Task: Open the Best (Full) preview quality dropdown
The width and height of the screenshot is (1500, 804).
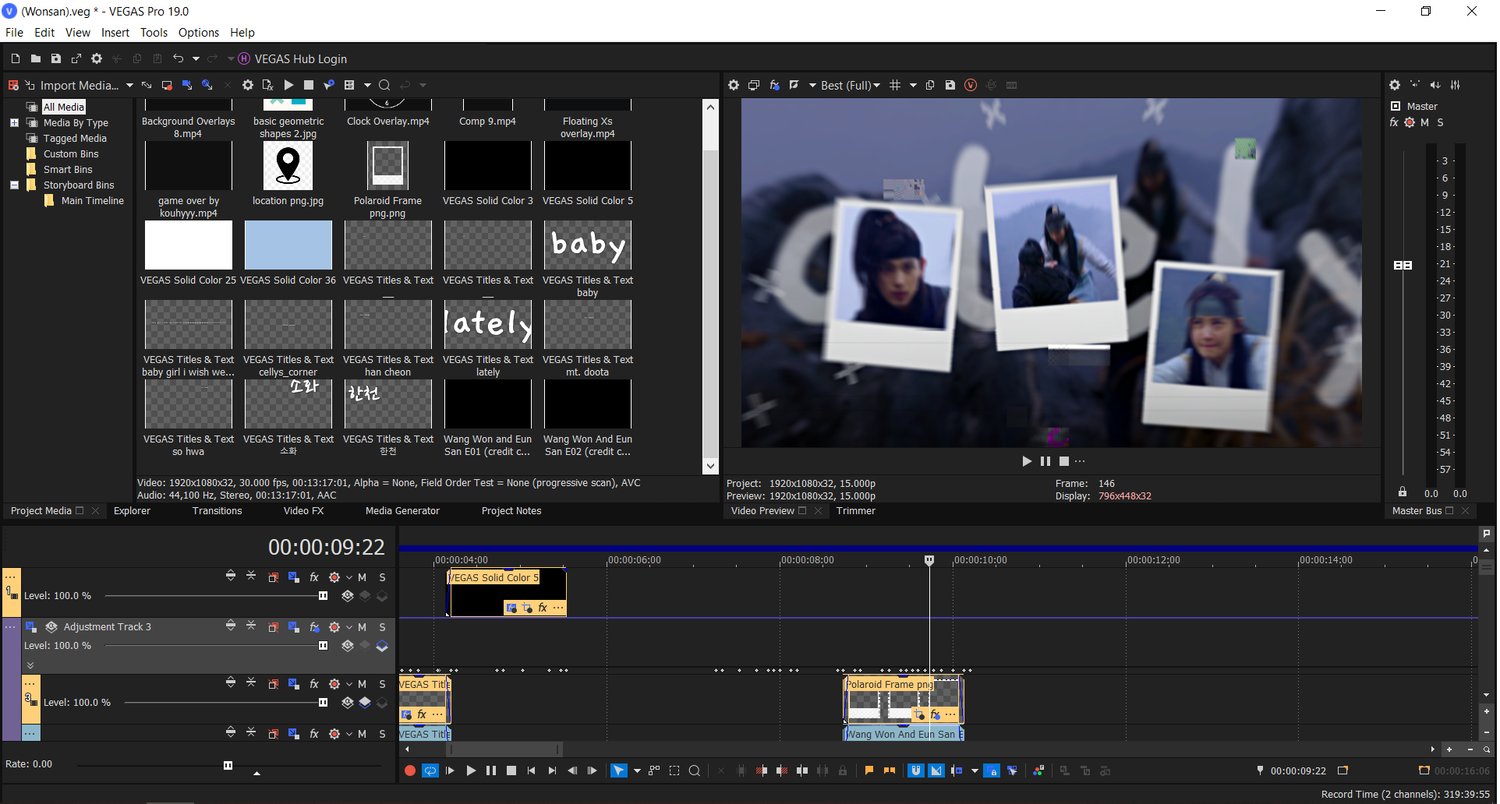Action: click(x=850, y=85)
